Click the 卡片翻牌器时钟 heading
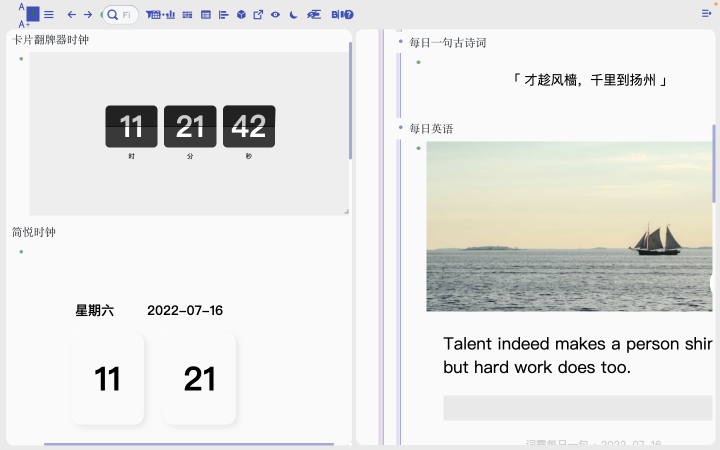Screen dimensions: 720x450 tap(50, 40)
